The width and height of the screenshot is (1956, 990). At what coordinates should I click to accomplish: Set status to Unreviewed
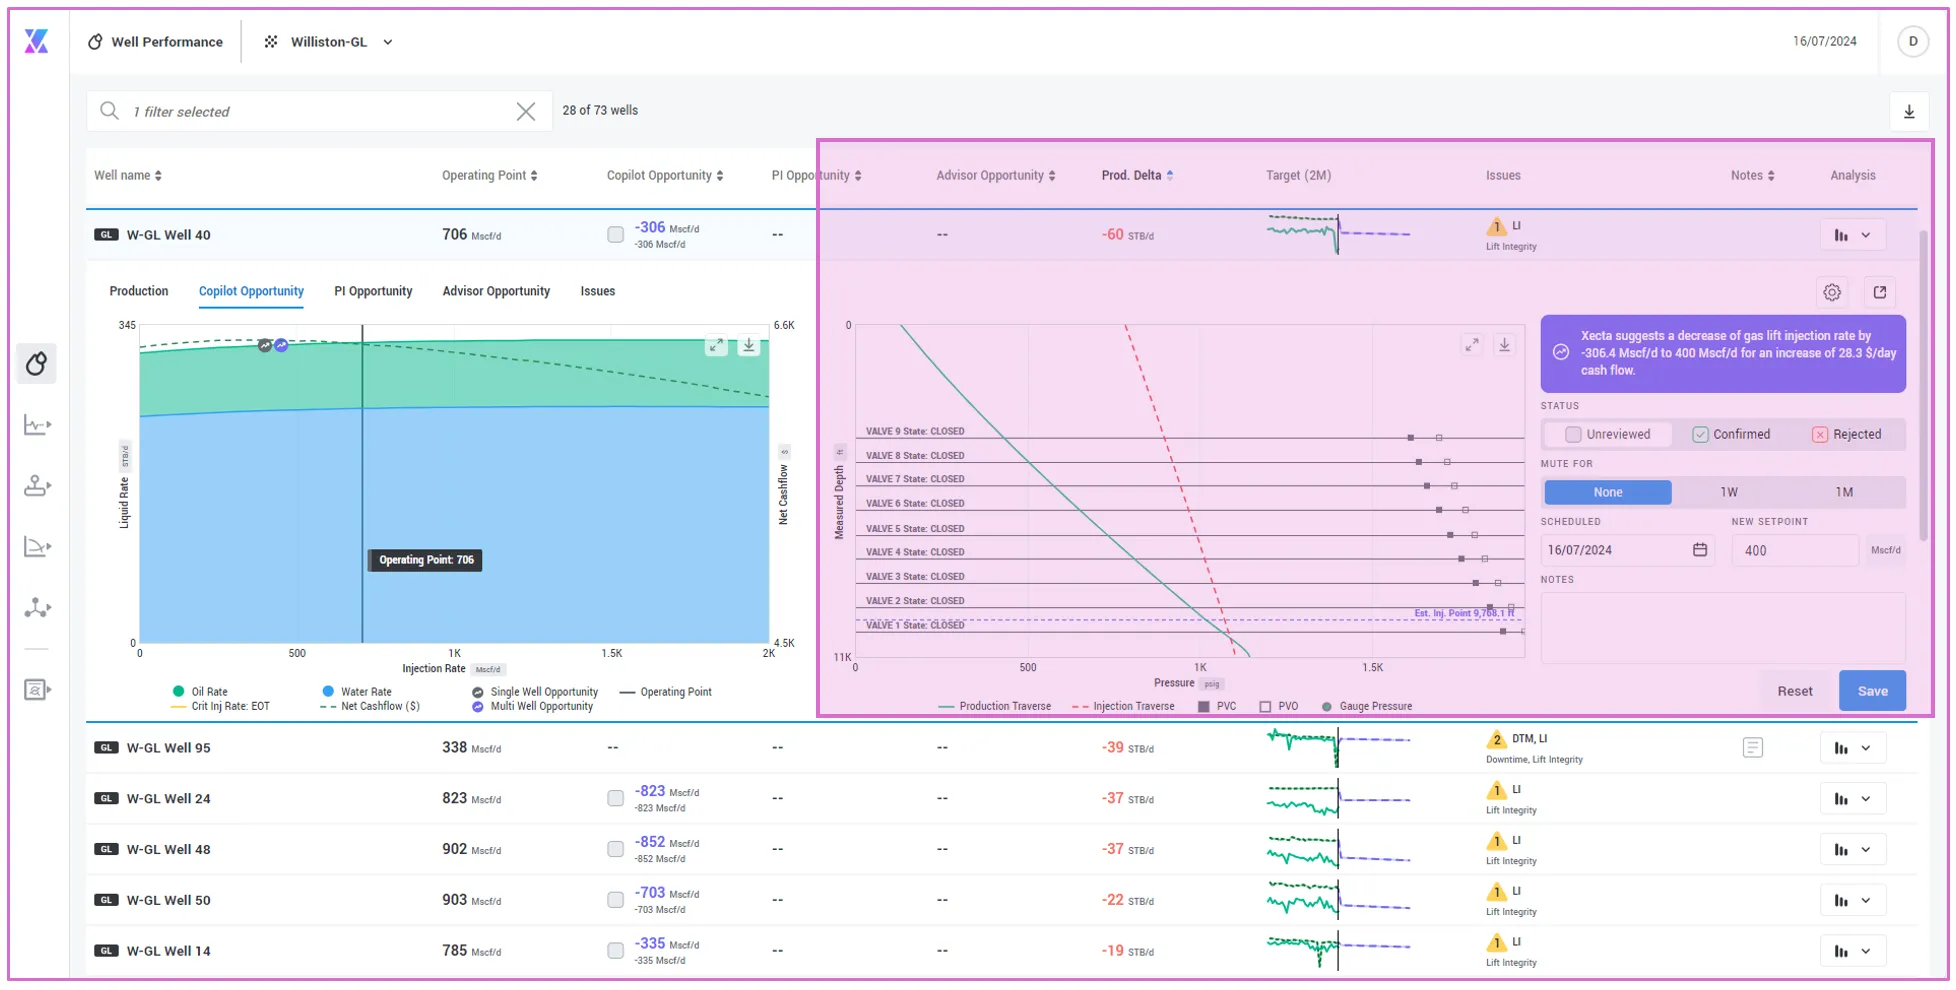(1608, 434)
